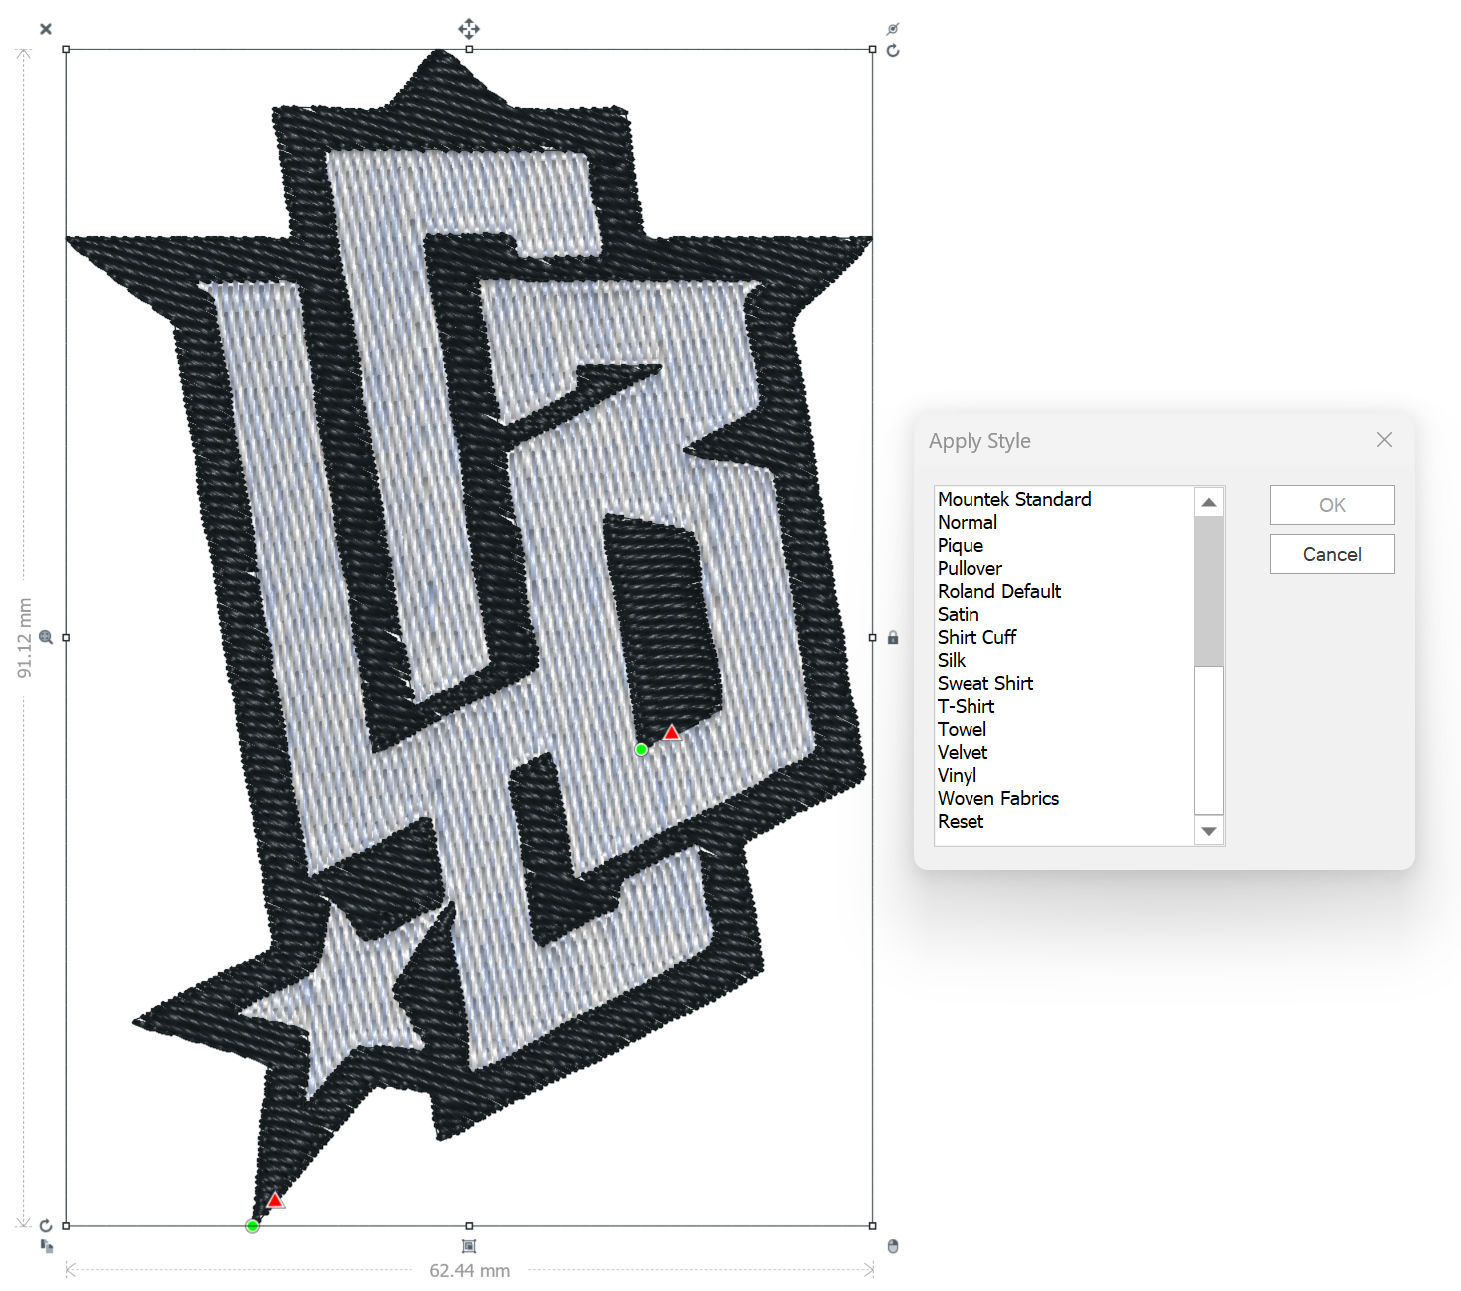Screen dimensions: 1461x1291
Task: Click the style list scroll-down arrow
Action: tap(1209, 831)
